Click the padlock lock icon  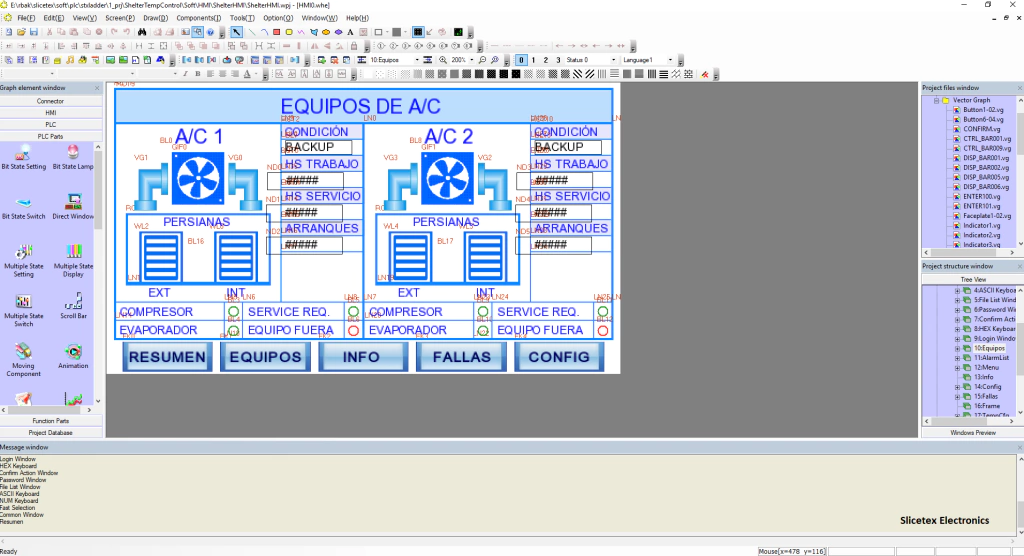click(x=354, y=46)
